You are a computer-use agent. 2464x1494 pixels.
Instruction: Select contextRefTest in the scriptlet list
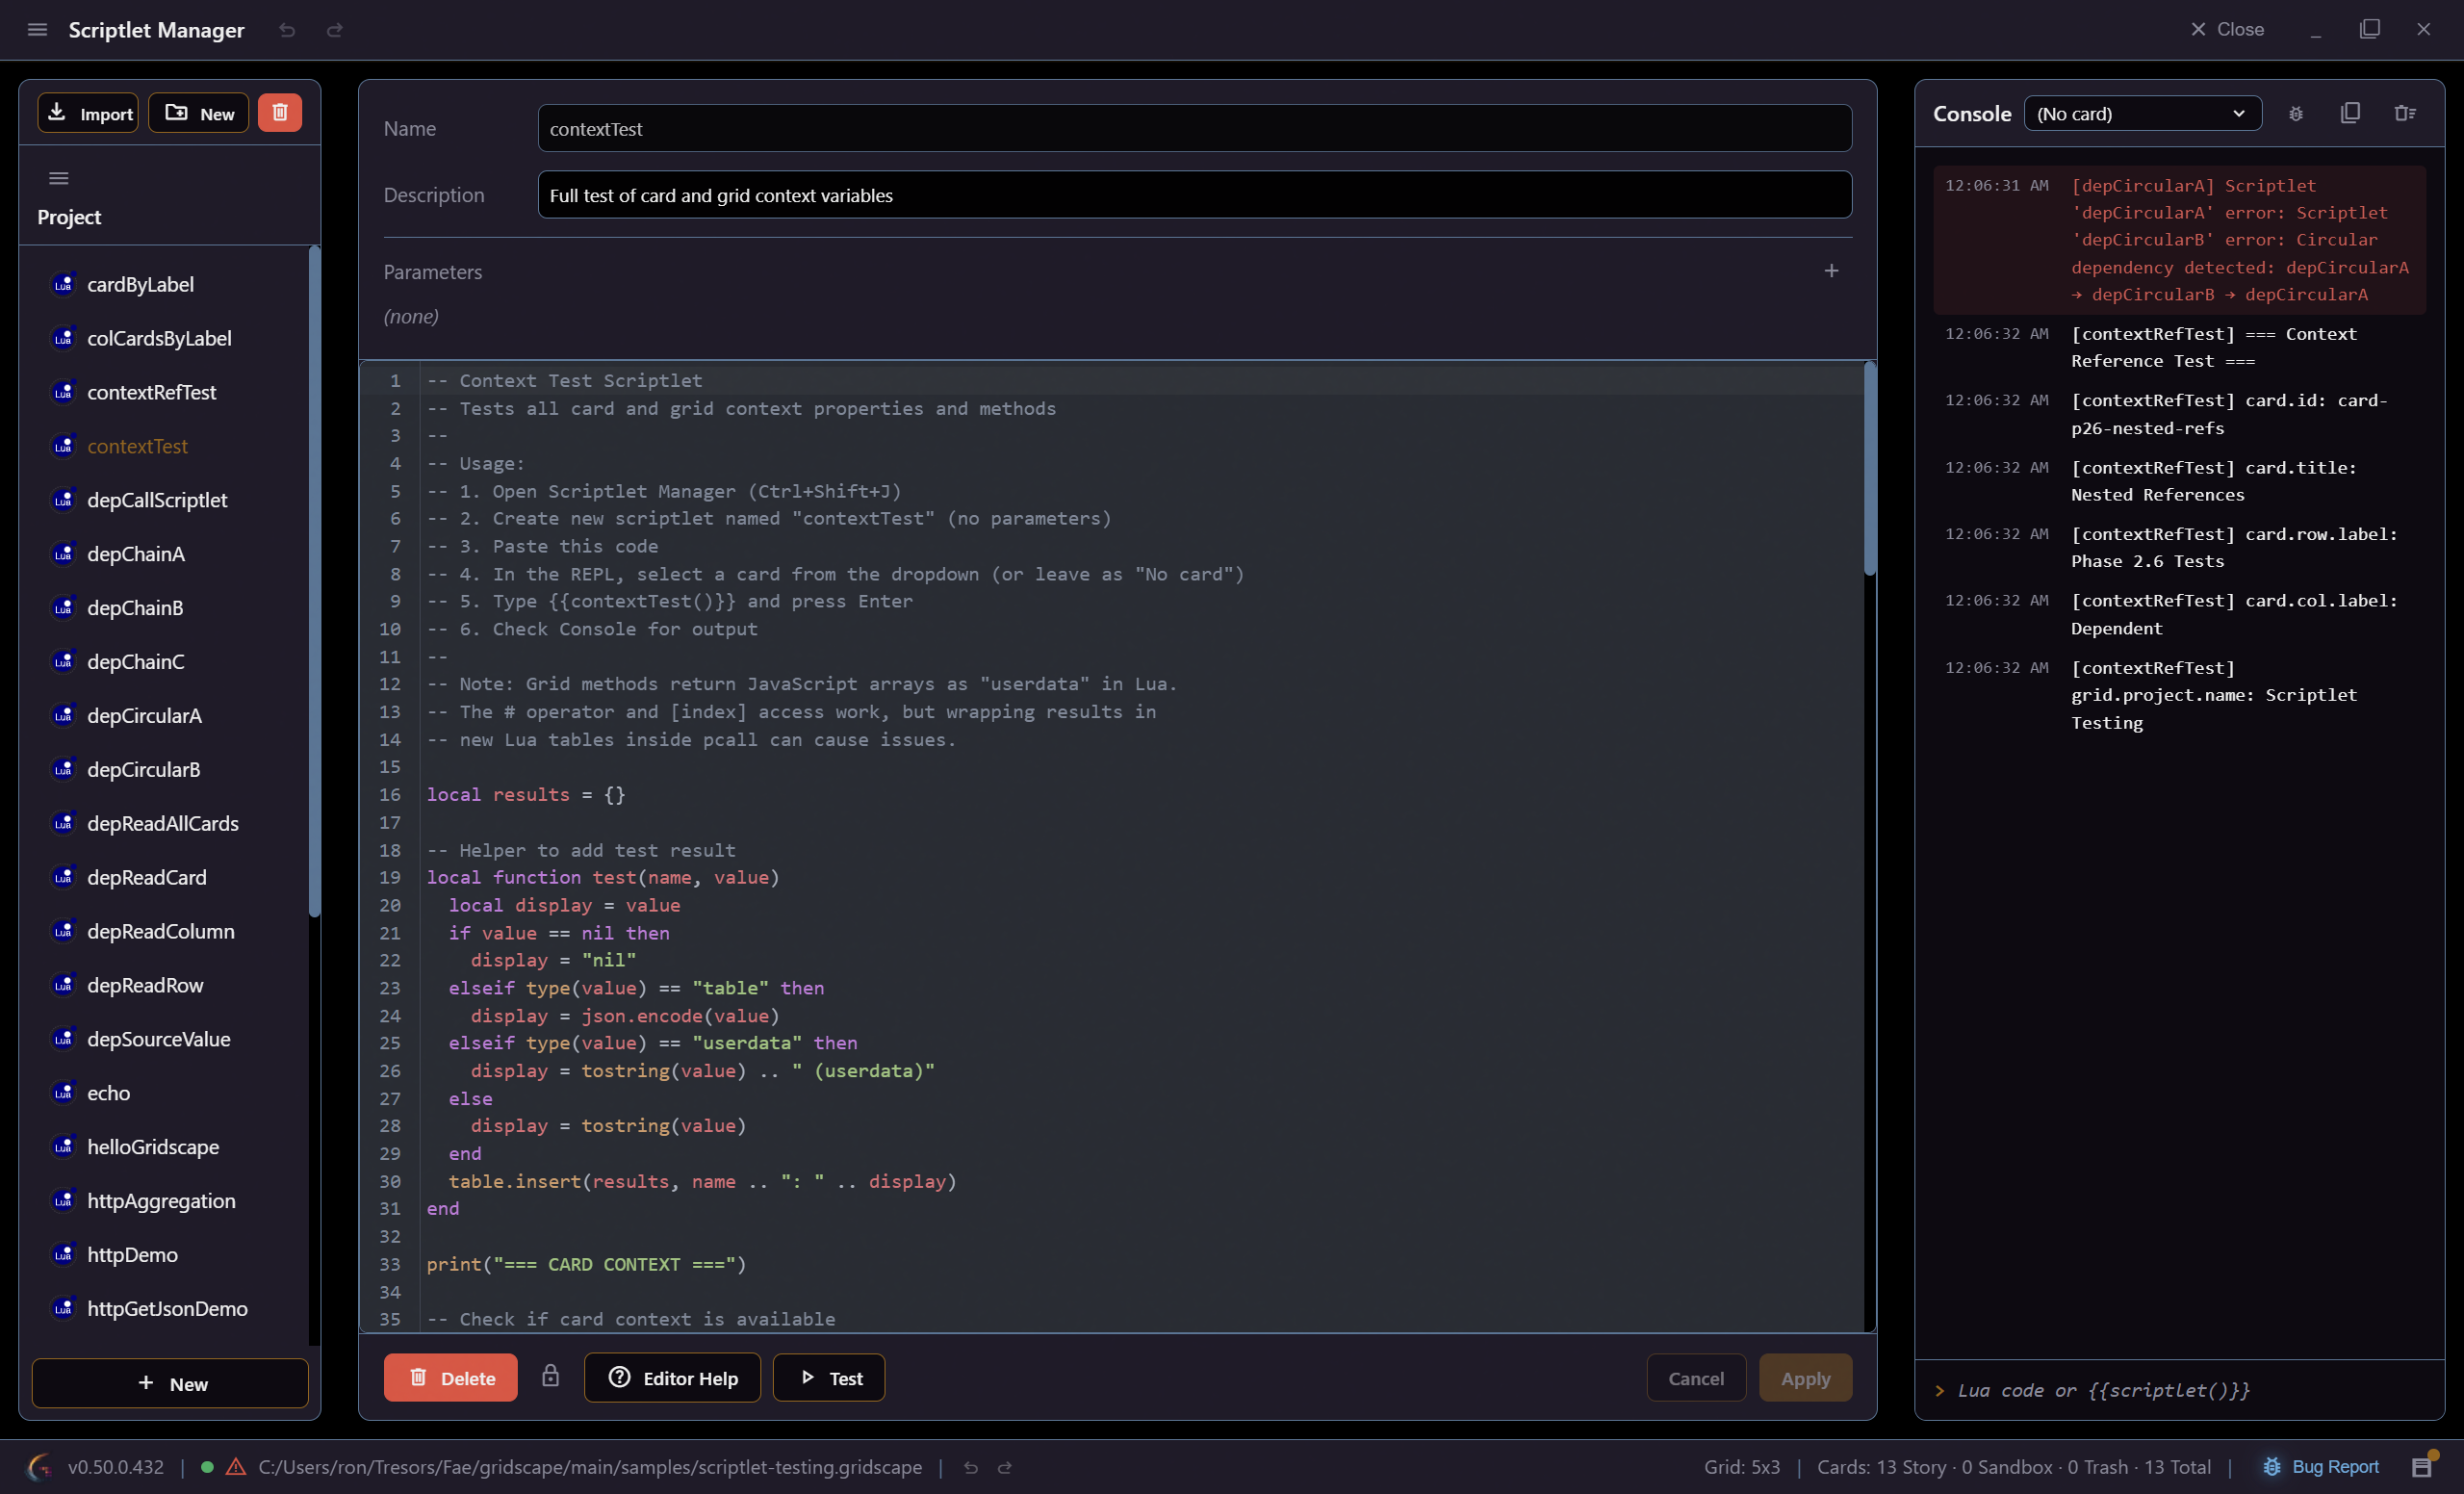151,392
